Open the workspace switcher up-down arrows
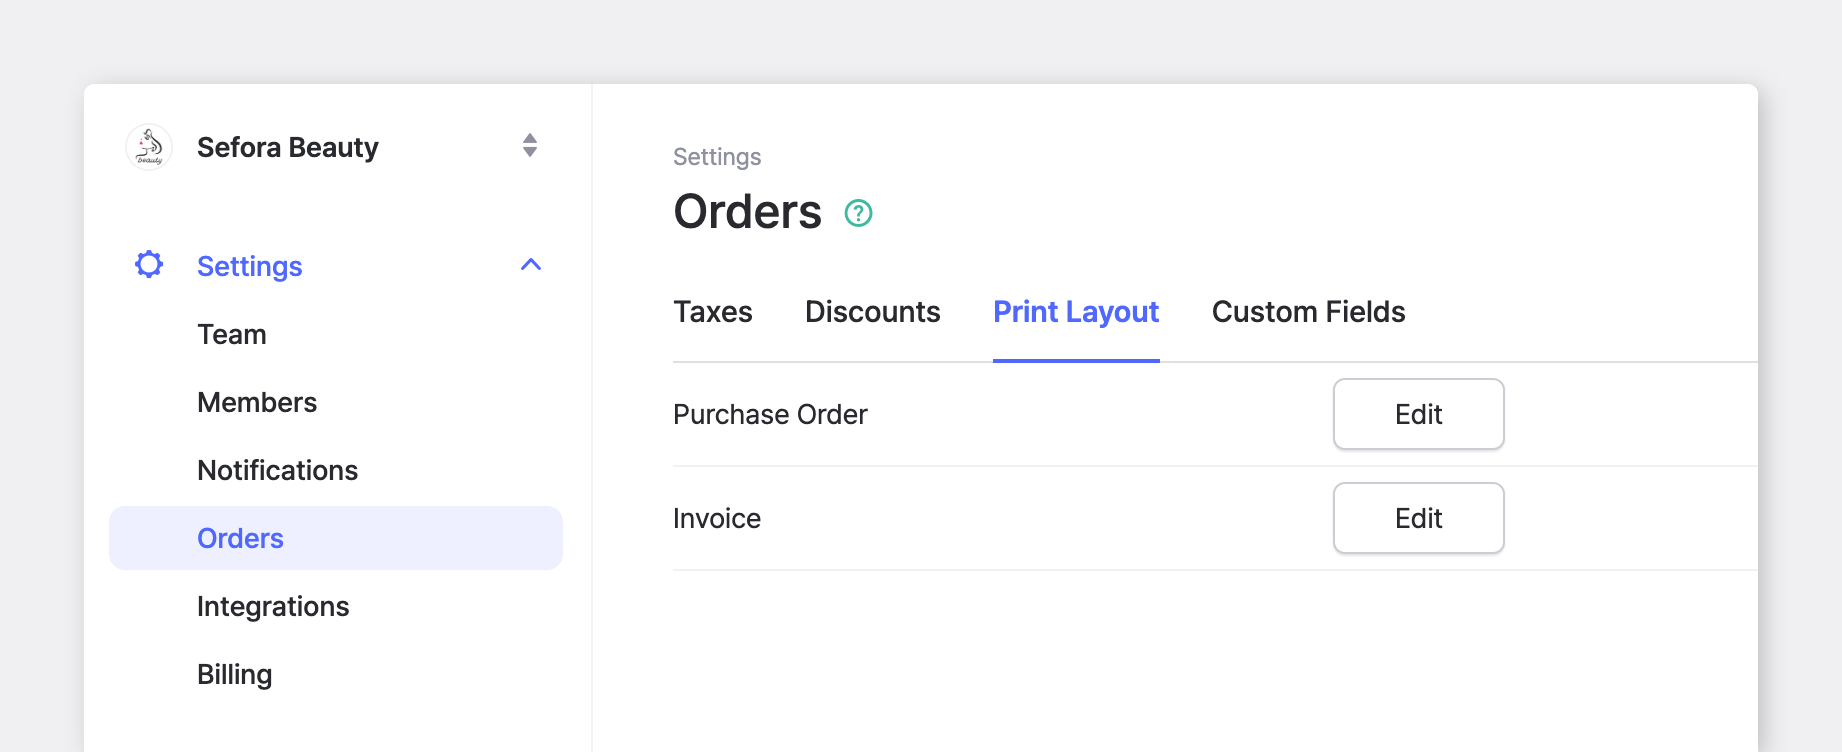 [x=530, y=146]
